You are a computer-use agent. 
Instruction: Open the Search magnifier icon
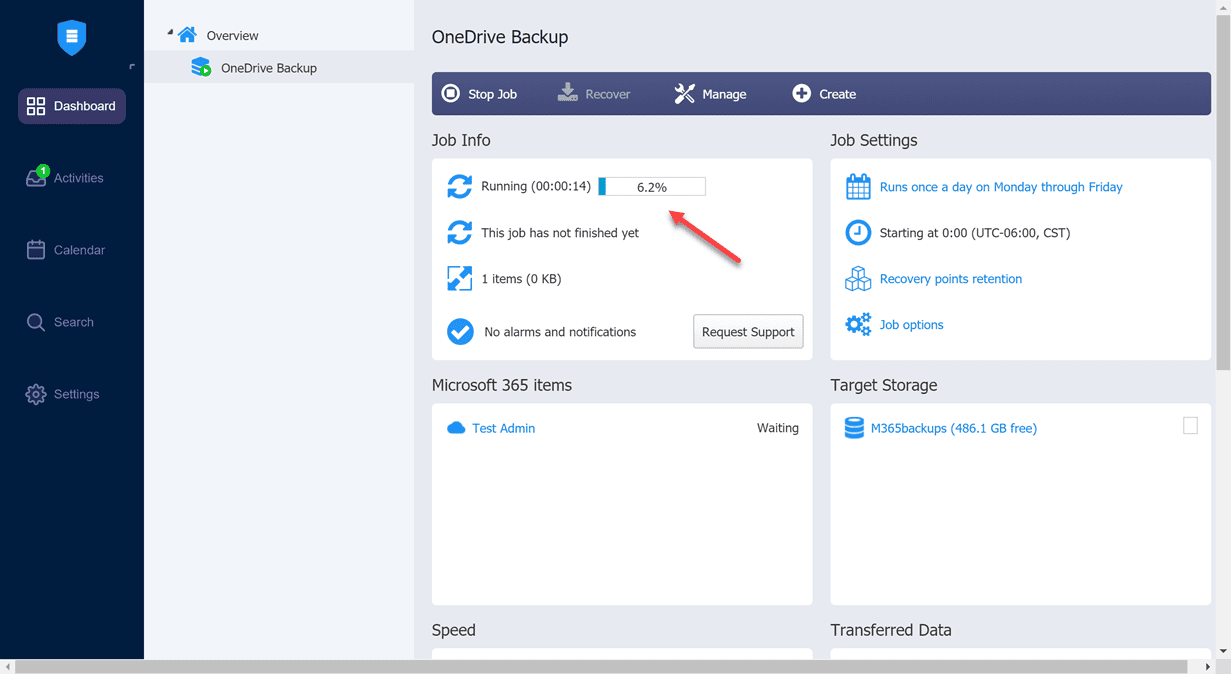(36, 322)
